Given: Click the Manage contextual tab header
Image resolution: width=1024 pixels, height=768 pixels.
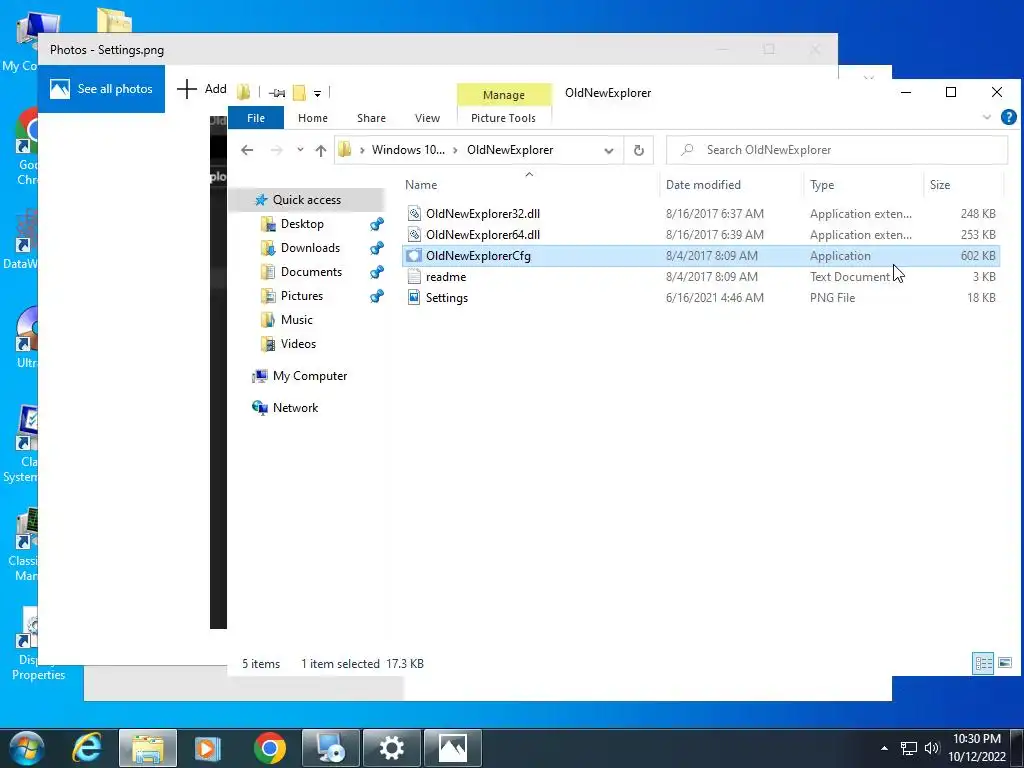Looking at the screenshot, I should point(504,95).
